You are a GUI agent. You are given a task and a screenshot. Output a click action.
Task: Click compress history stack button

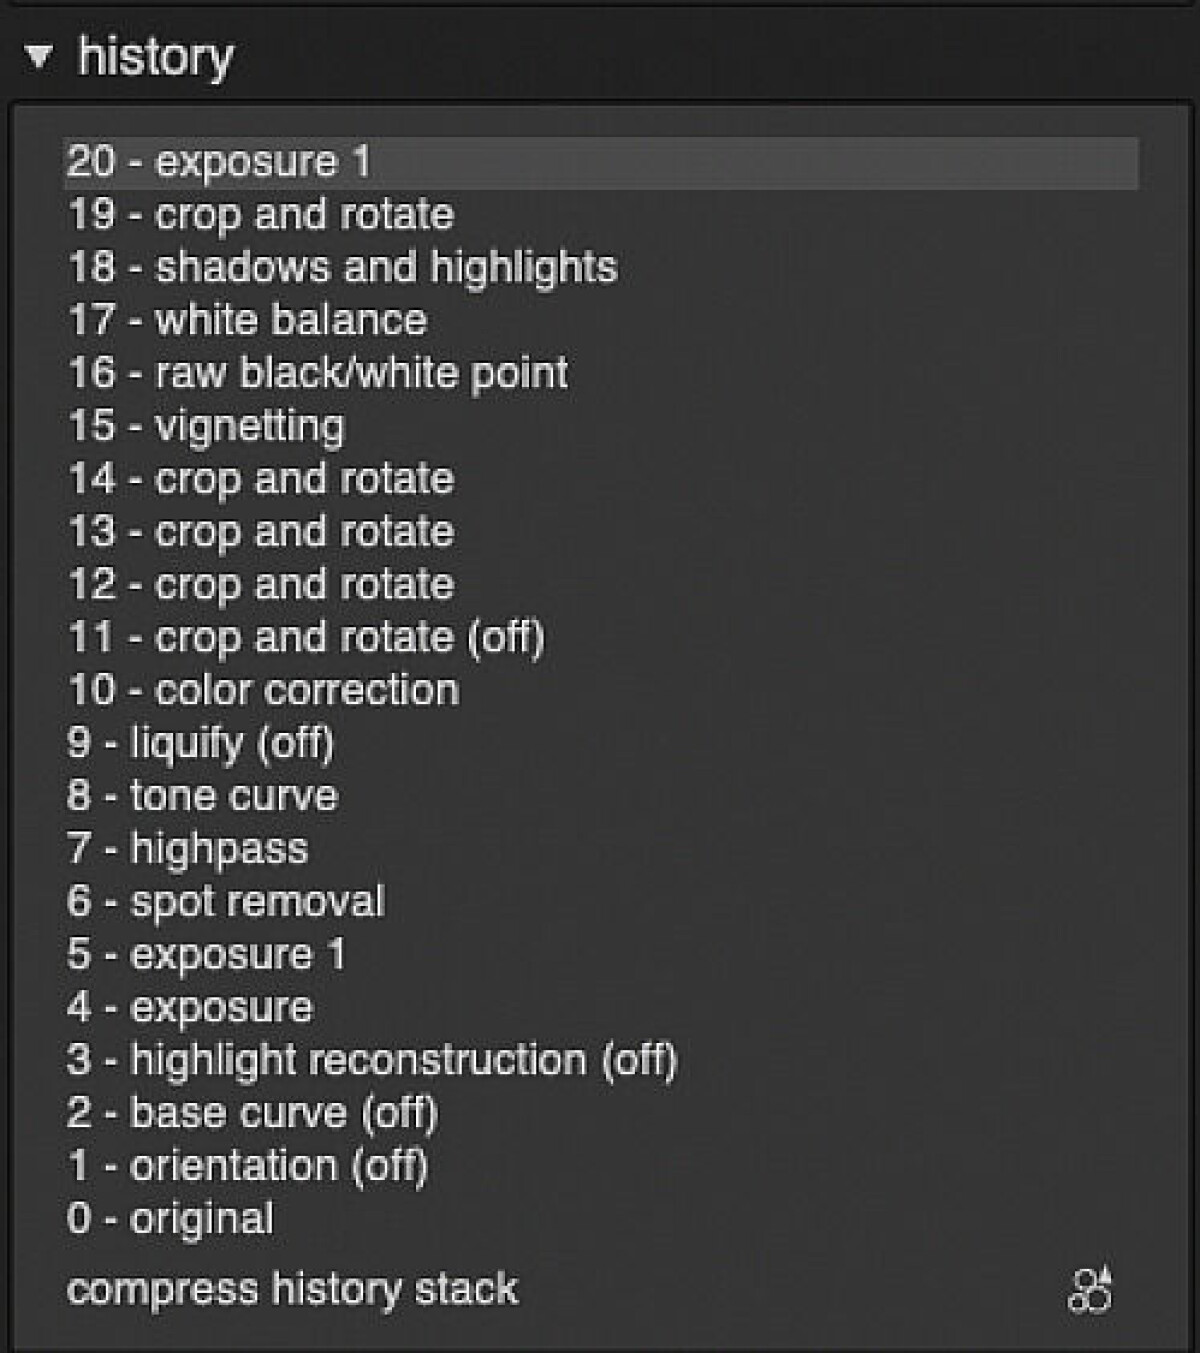click(292, 1289)
